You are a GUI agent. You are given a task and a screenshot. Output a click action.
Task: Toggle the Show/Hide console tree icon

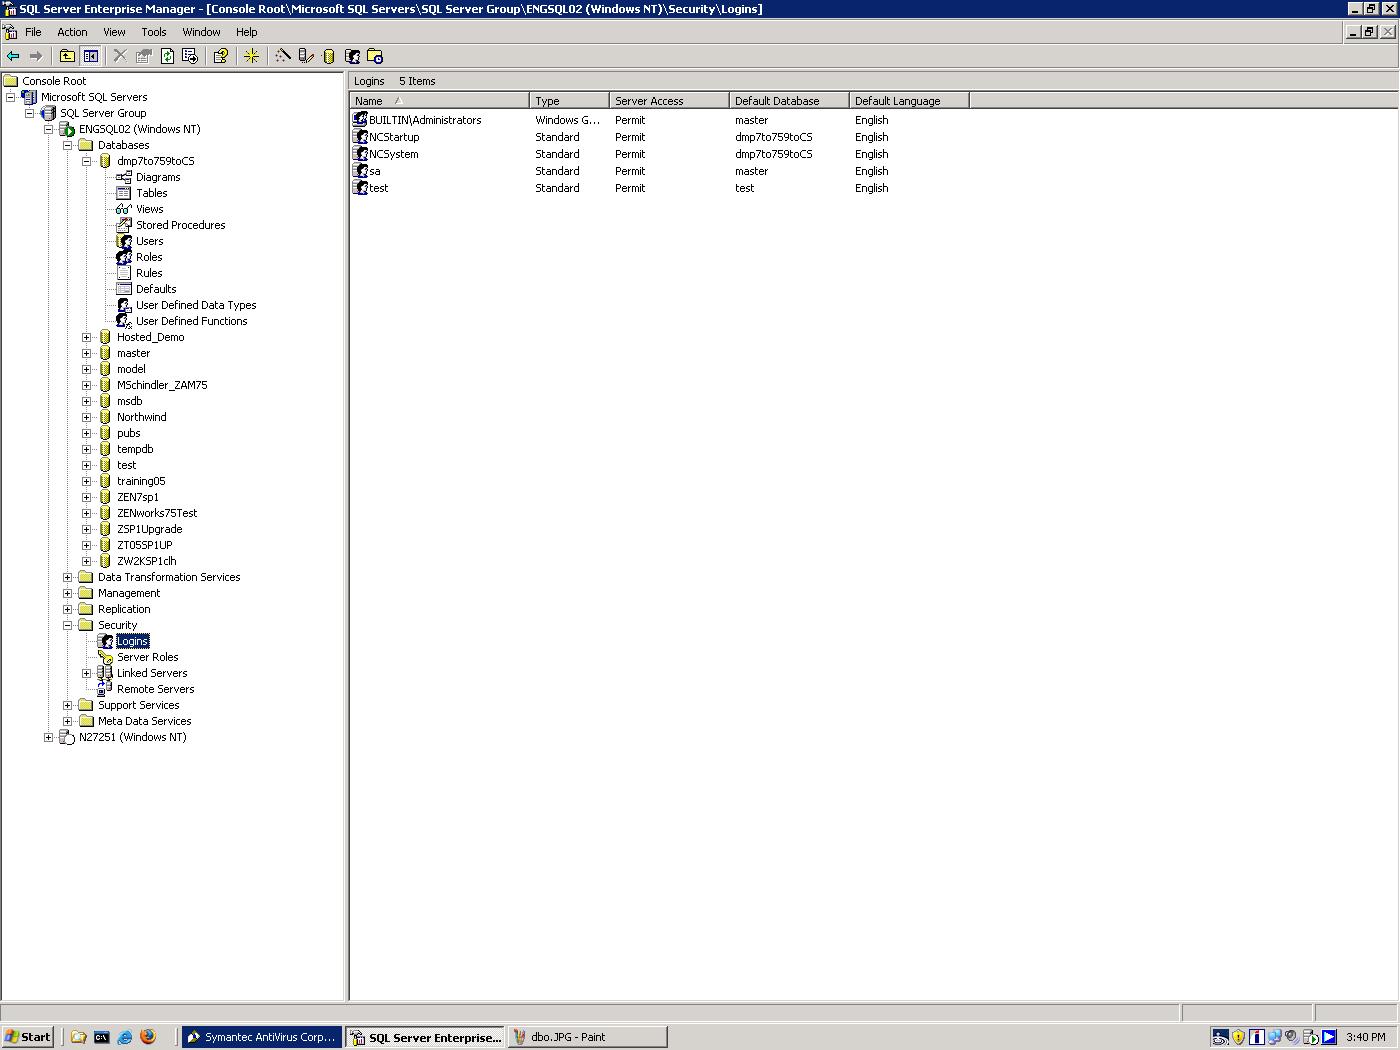coord(90,56)
